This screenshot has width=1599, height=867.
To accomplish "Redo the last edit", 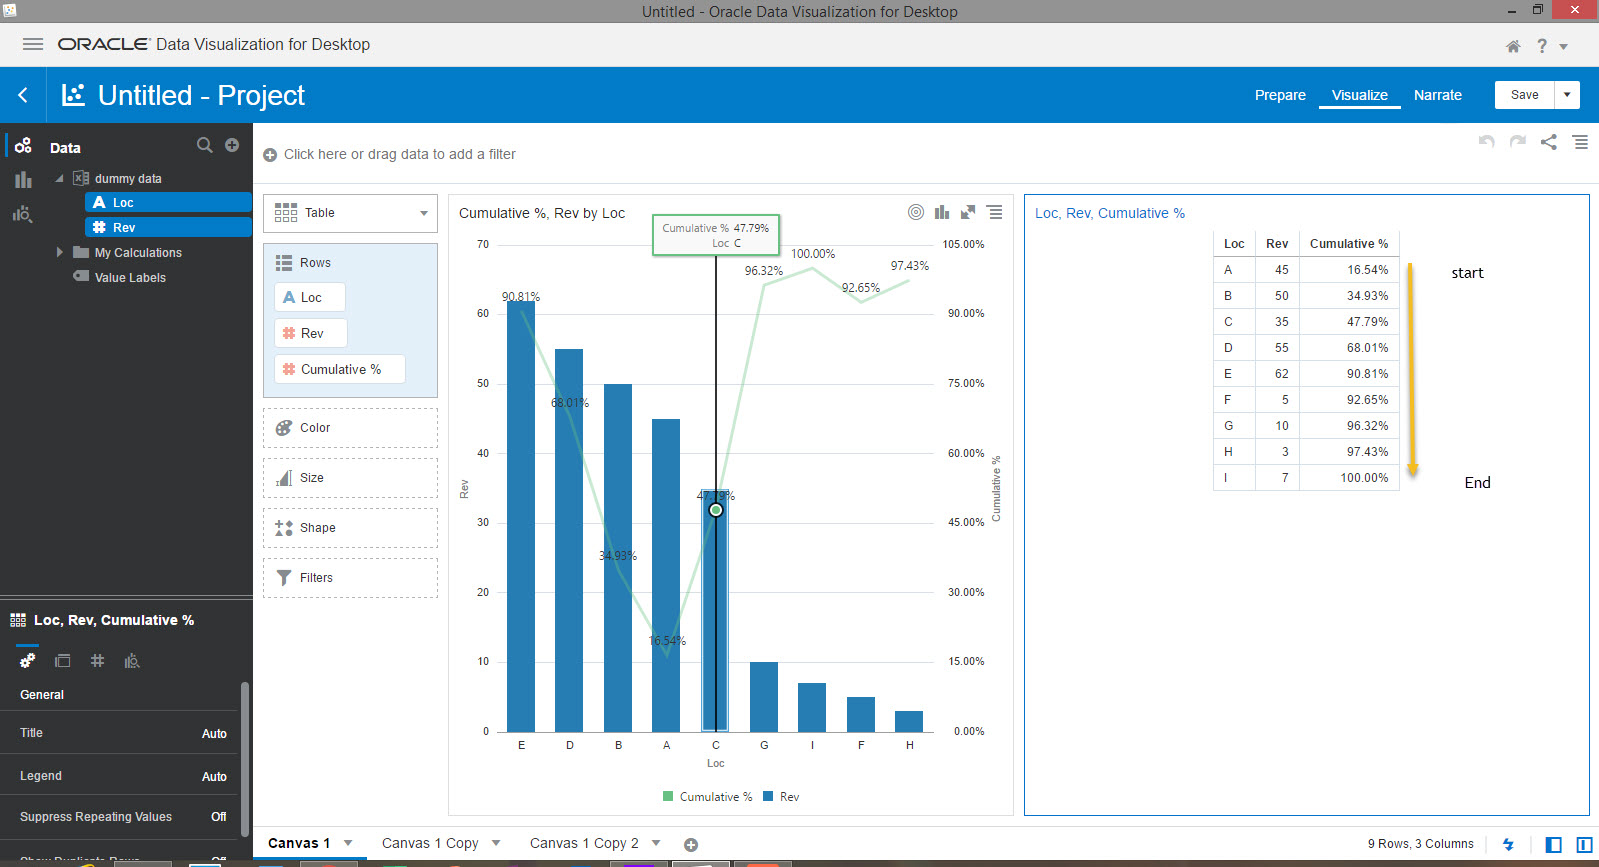I will point(1518,142).
